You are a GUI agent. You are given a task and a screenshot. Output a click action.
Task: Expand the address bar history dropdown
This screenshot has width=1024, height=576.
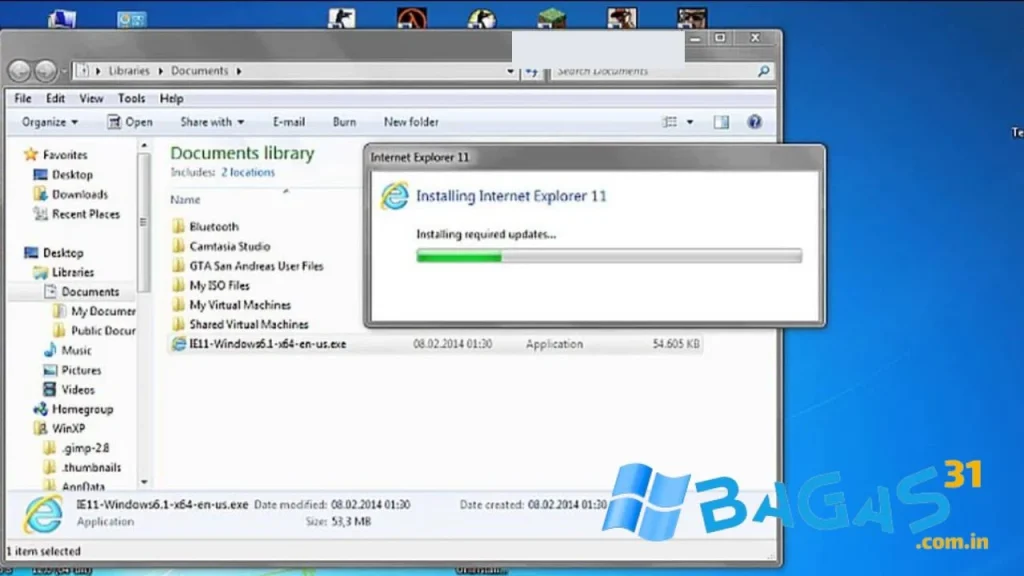point(510,71)
